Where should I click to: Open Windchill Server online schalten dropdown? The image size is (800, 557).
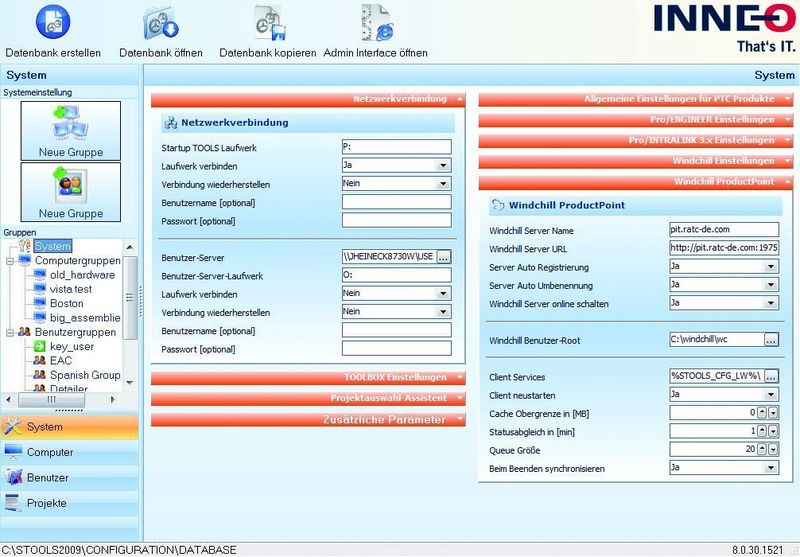click(770, 303)
